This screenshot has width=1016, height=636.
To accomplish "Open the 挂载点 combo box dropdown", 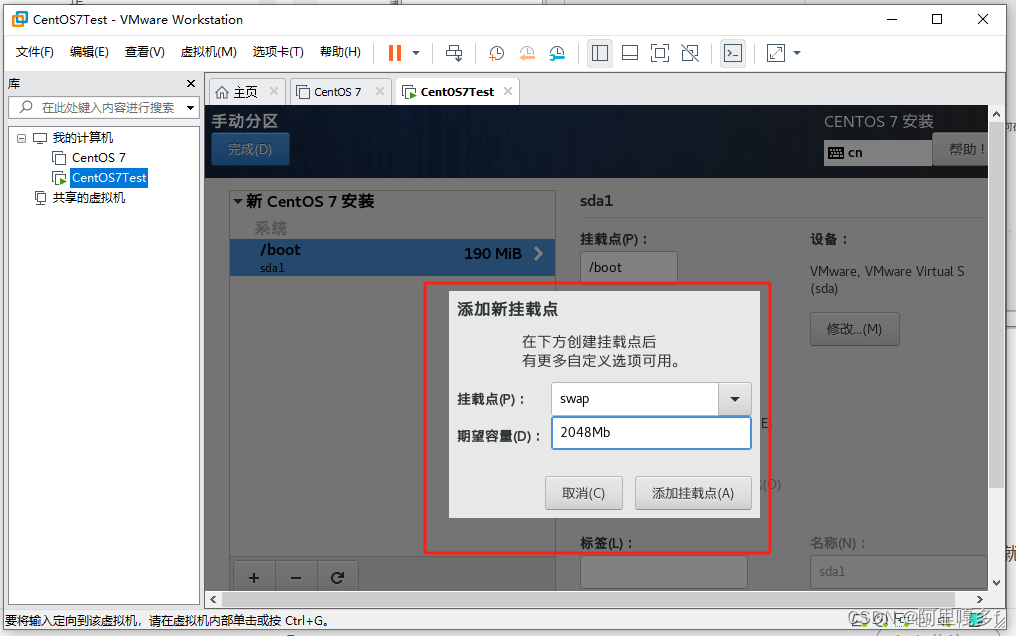I will (735, 399).
